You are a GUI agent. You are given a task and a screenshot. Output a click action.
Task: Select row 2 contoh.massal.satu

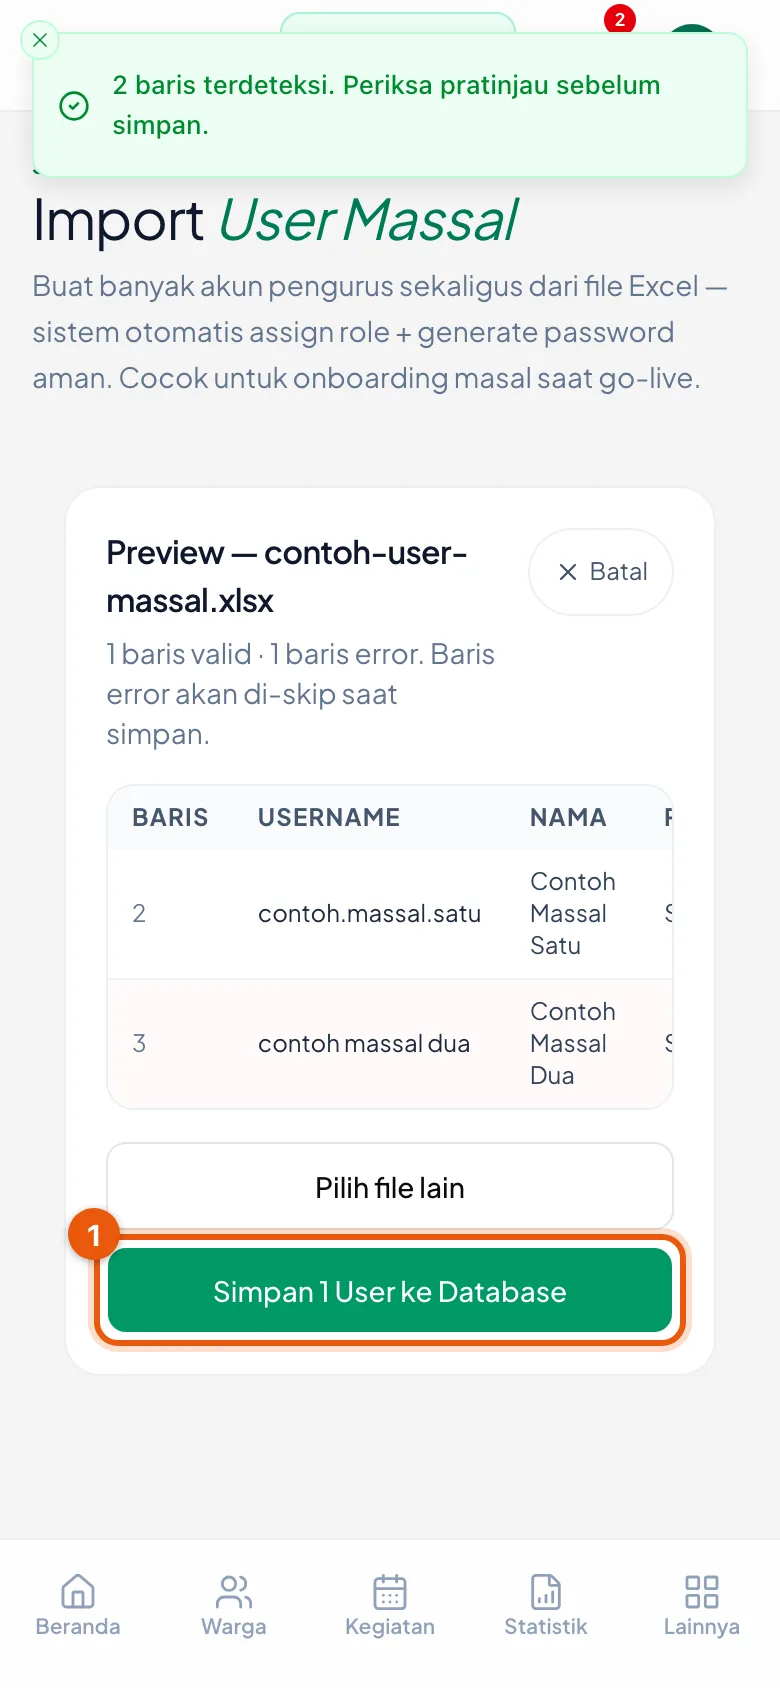click(x=390, y=914)
